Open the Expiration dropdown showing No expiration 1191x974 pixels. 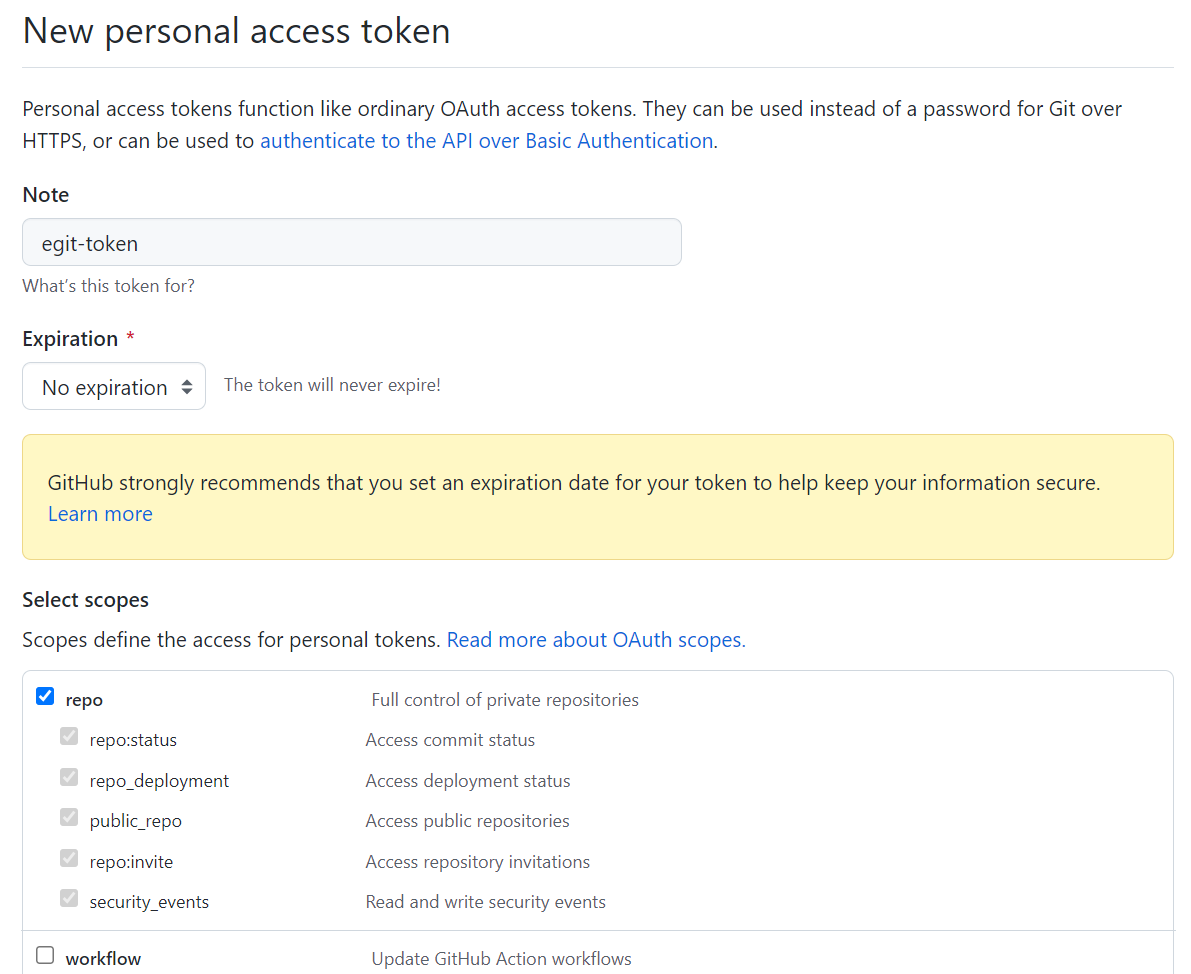[114, 387]
